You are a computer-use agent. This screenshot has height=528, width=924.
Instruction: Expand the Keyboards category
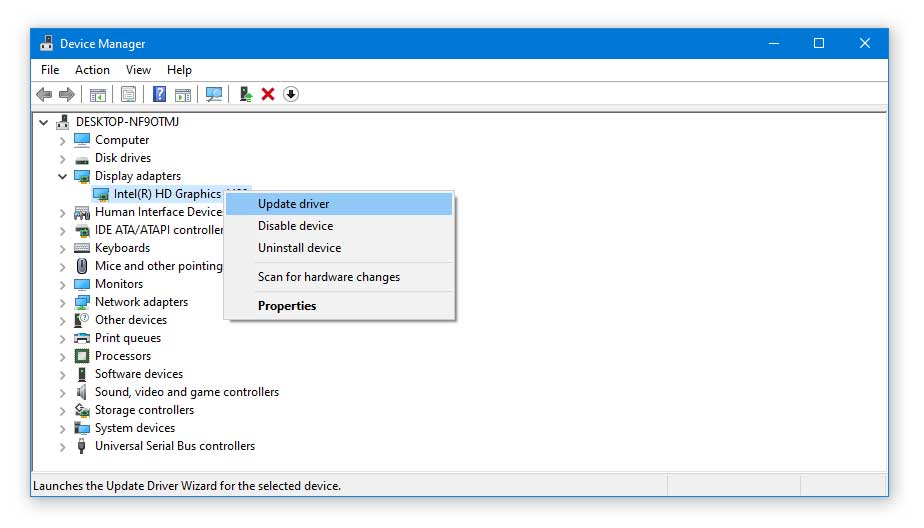(x=62, y=249)
